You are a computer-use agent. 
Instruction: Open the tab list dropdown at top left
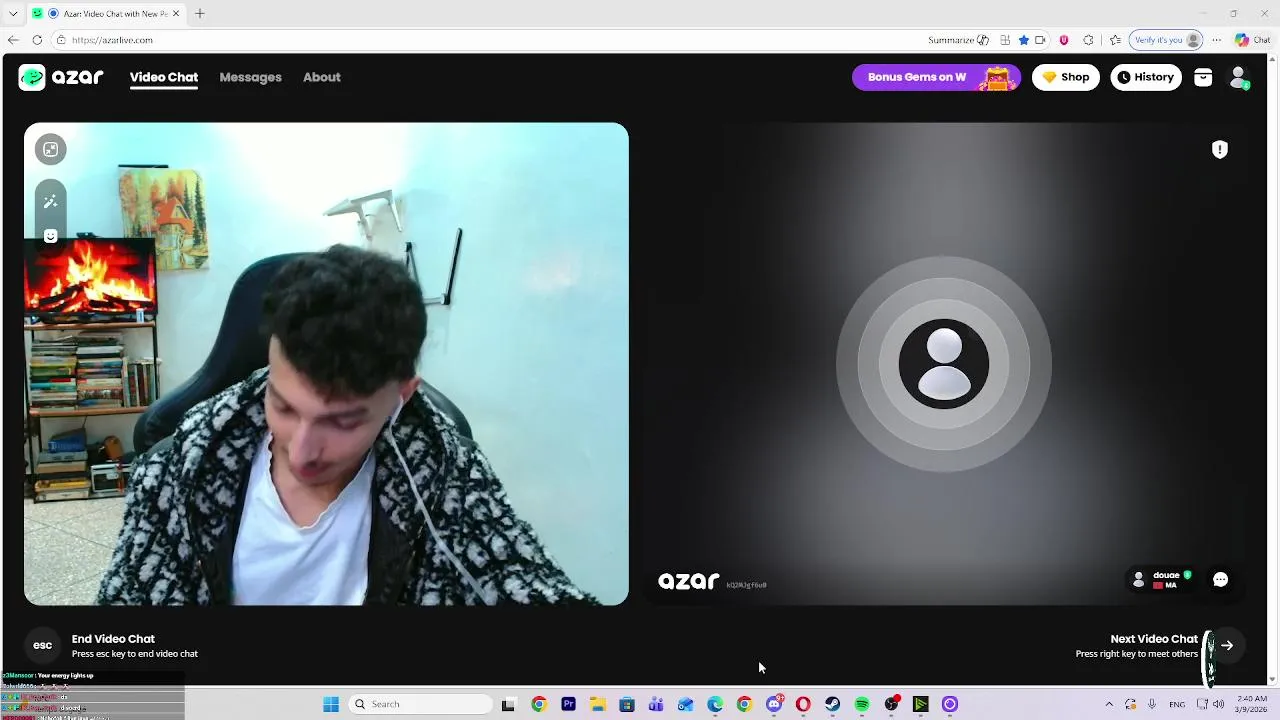[13, 14]
